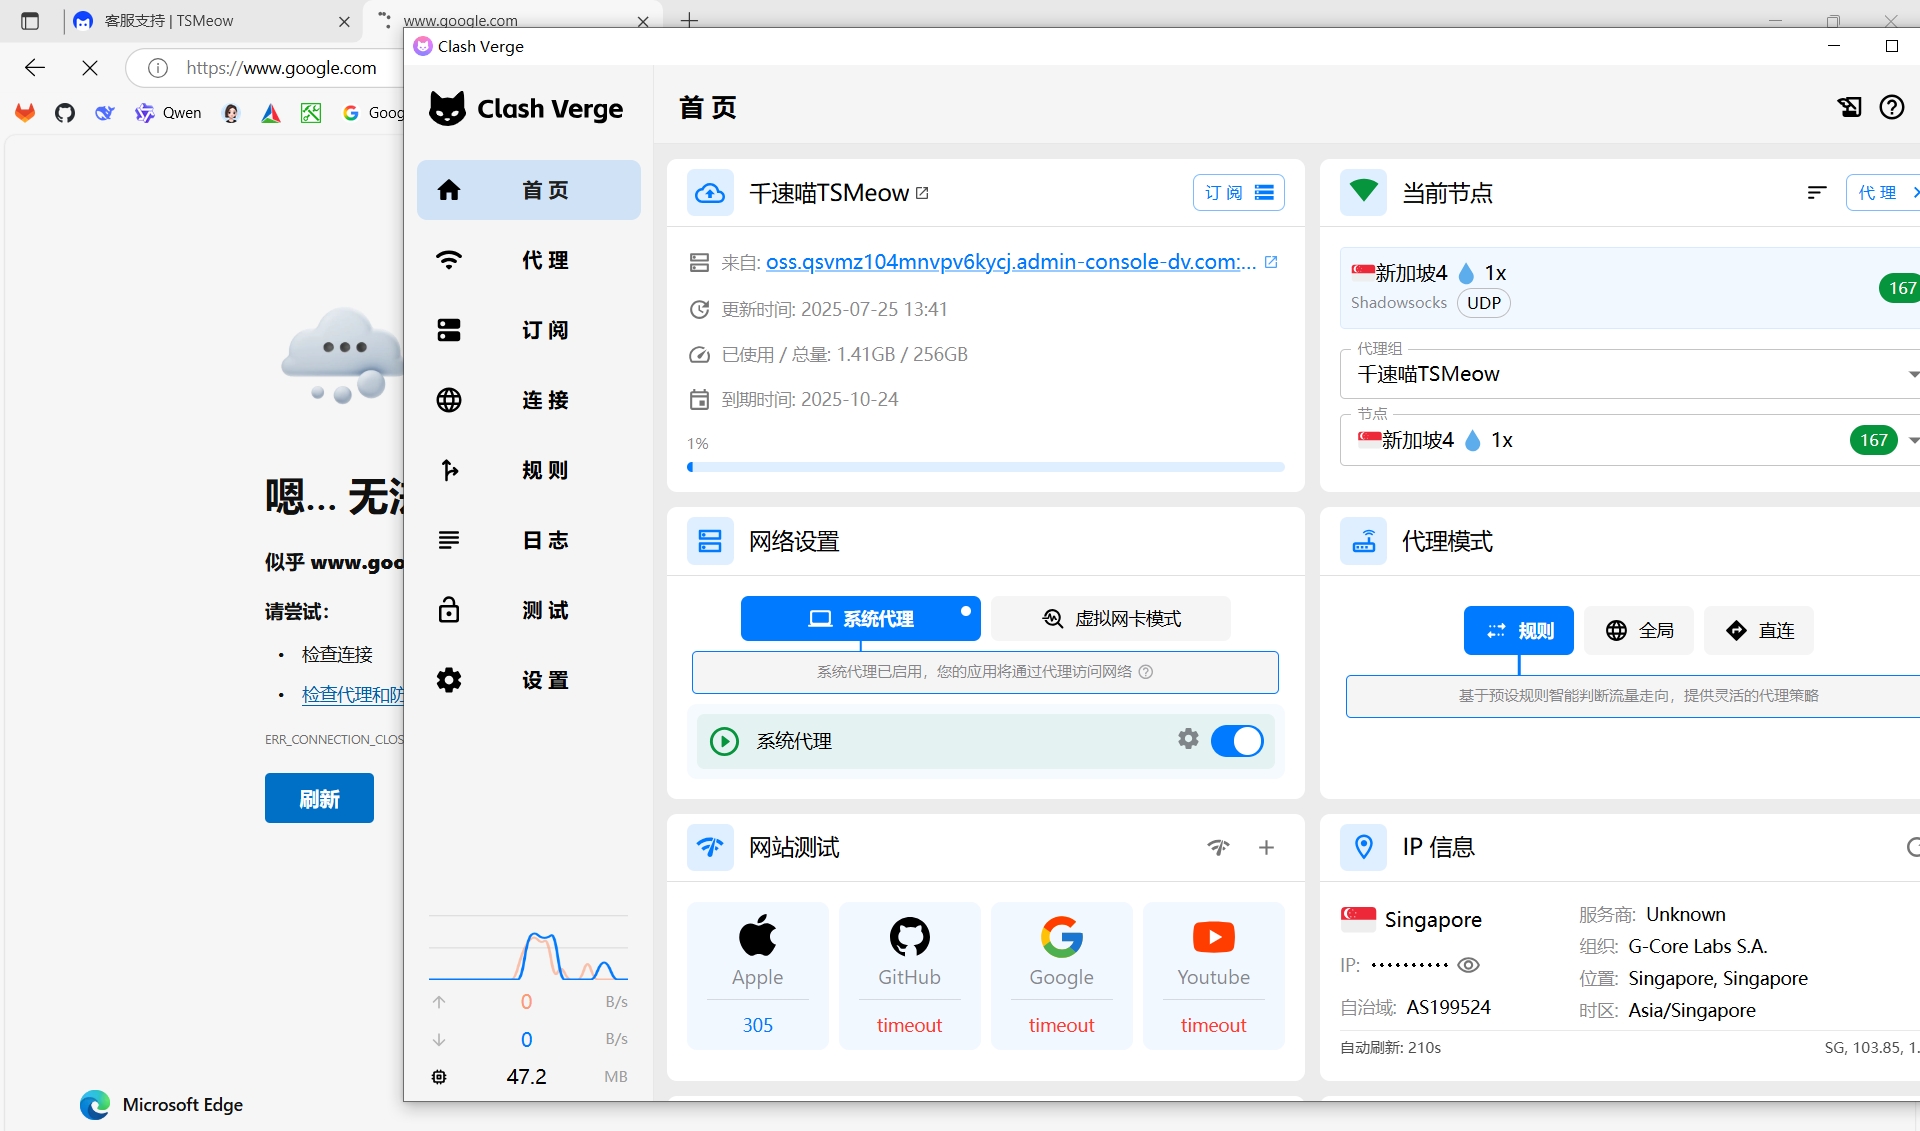Click the 刷新 button in Edge error page
The image size is (1920, 1131).
[x=319, y=798]
